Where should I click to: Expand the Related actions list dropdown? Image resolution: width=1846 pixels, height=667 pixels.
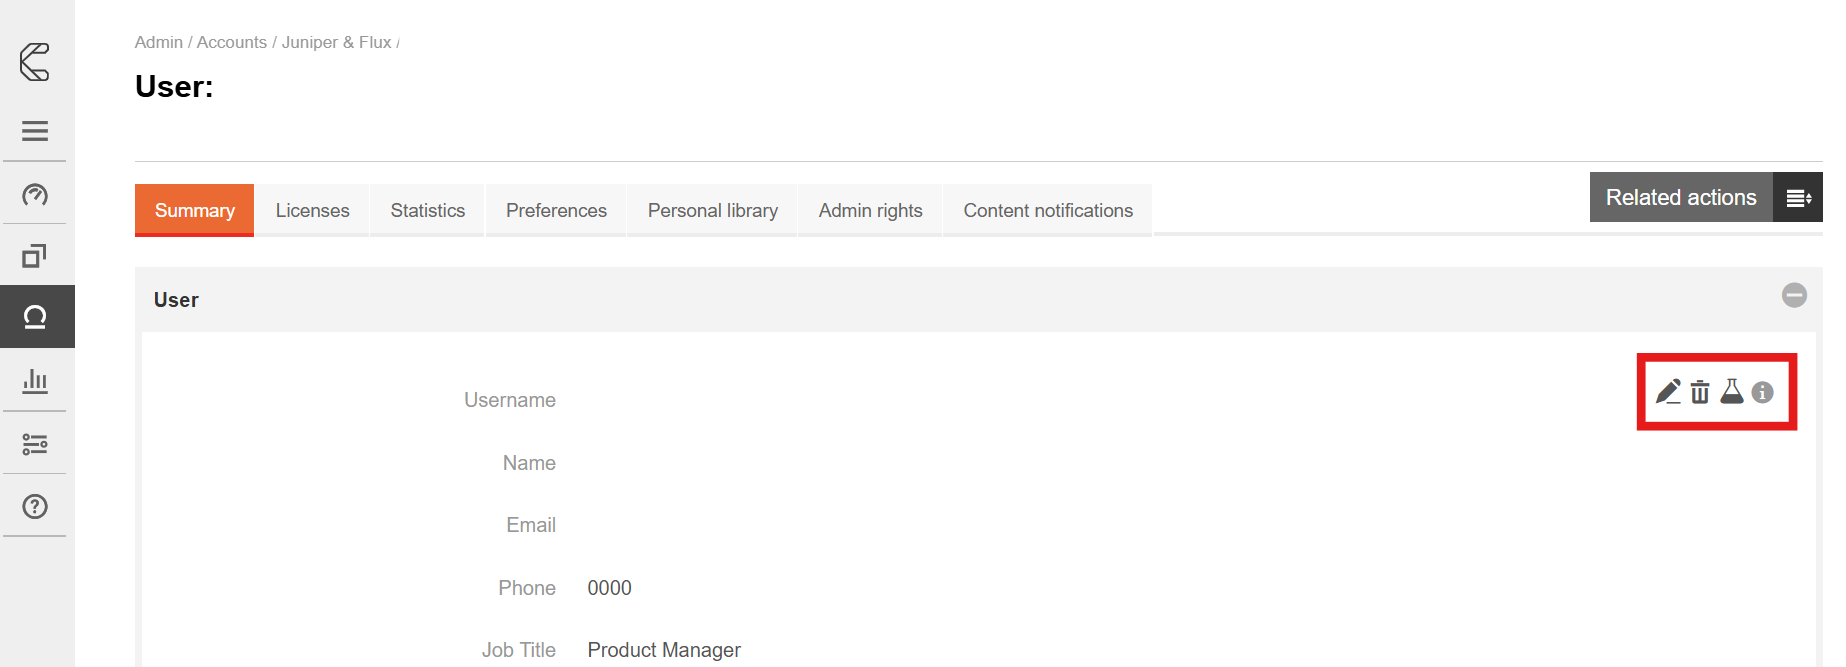pyautogui.click(x=1798, y=198)
